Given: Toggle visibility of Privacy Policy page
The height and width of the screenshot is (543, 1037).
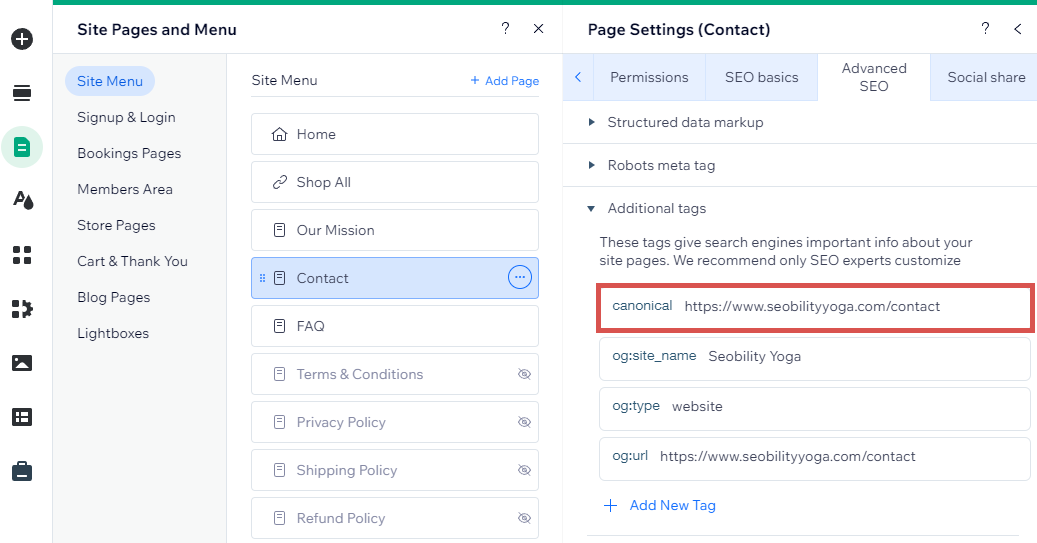Looking at the screenshot, I should [x=524, y=422].
